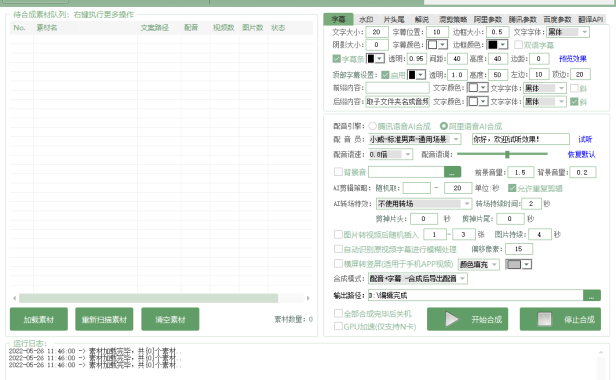Image resolution: width=616 pixels, height=380 pixels.
Task: Click the 前缀内容 text field
Action: coord(398,88)
